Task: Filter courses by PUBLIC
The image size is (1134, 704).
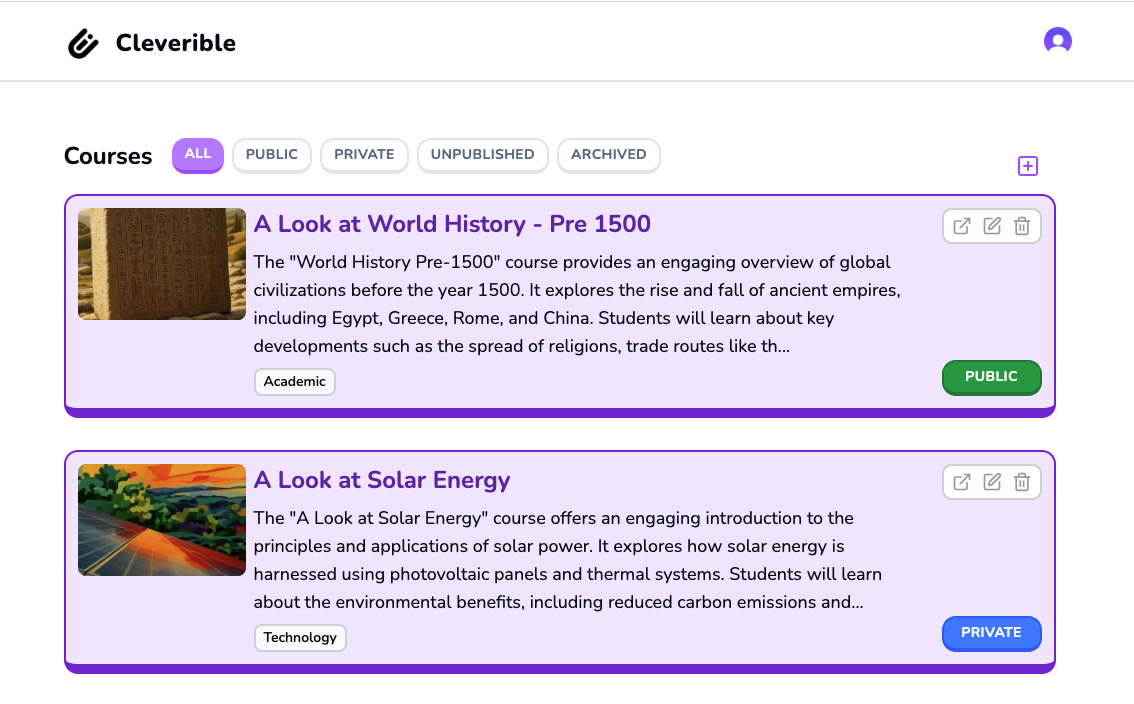Action: click(x=272, y=155)
